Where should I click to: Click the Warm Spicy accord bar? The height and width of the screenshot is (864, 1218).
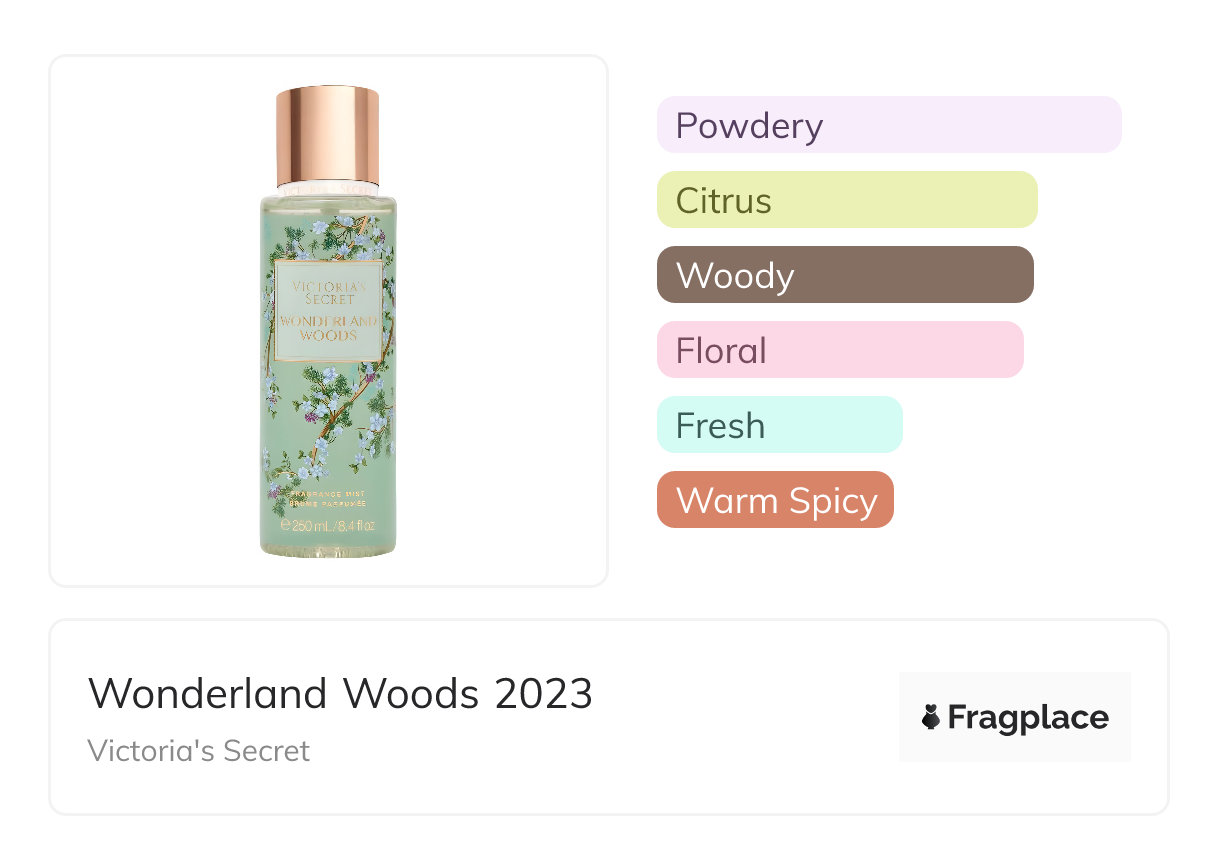(775, 500)
